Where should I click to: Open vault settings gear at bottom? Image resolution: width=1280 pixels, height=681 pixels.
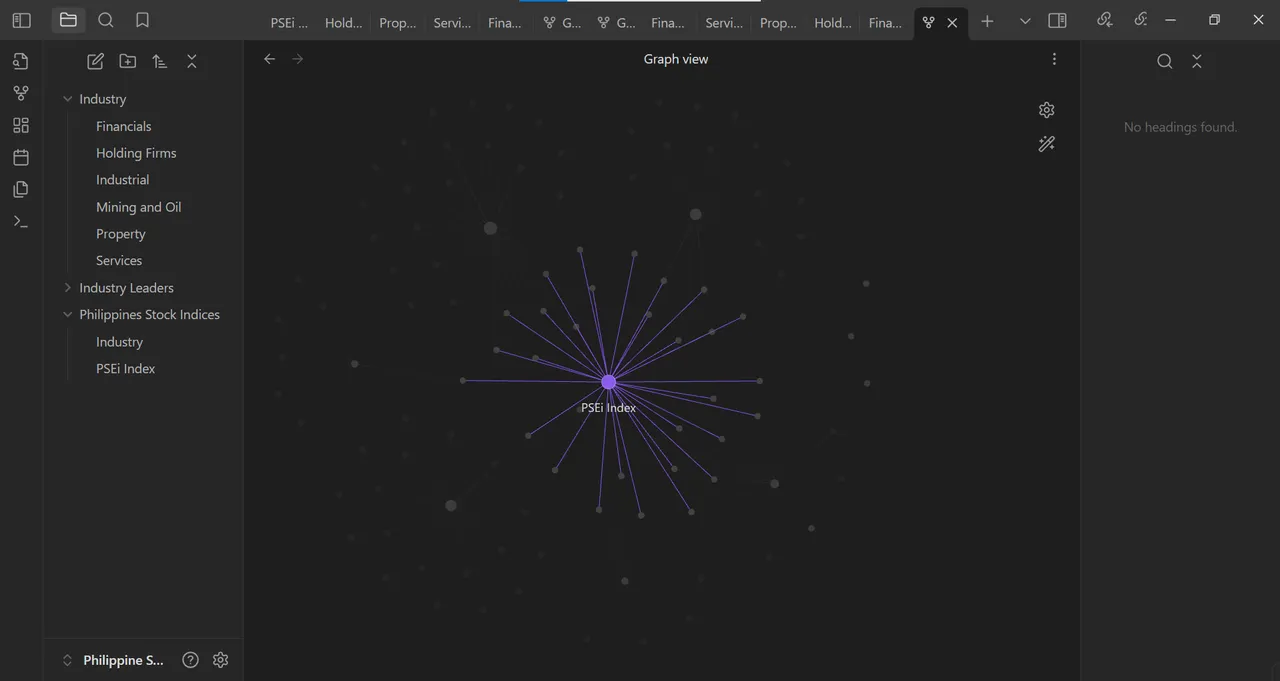[221, 660]
